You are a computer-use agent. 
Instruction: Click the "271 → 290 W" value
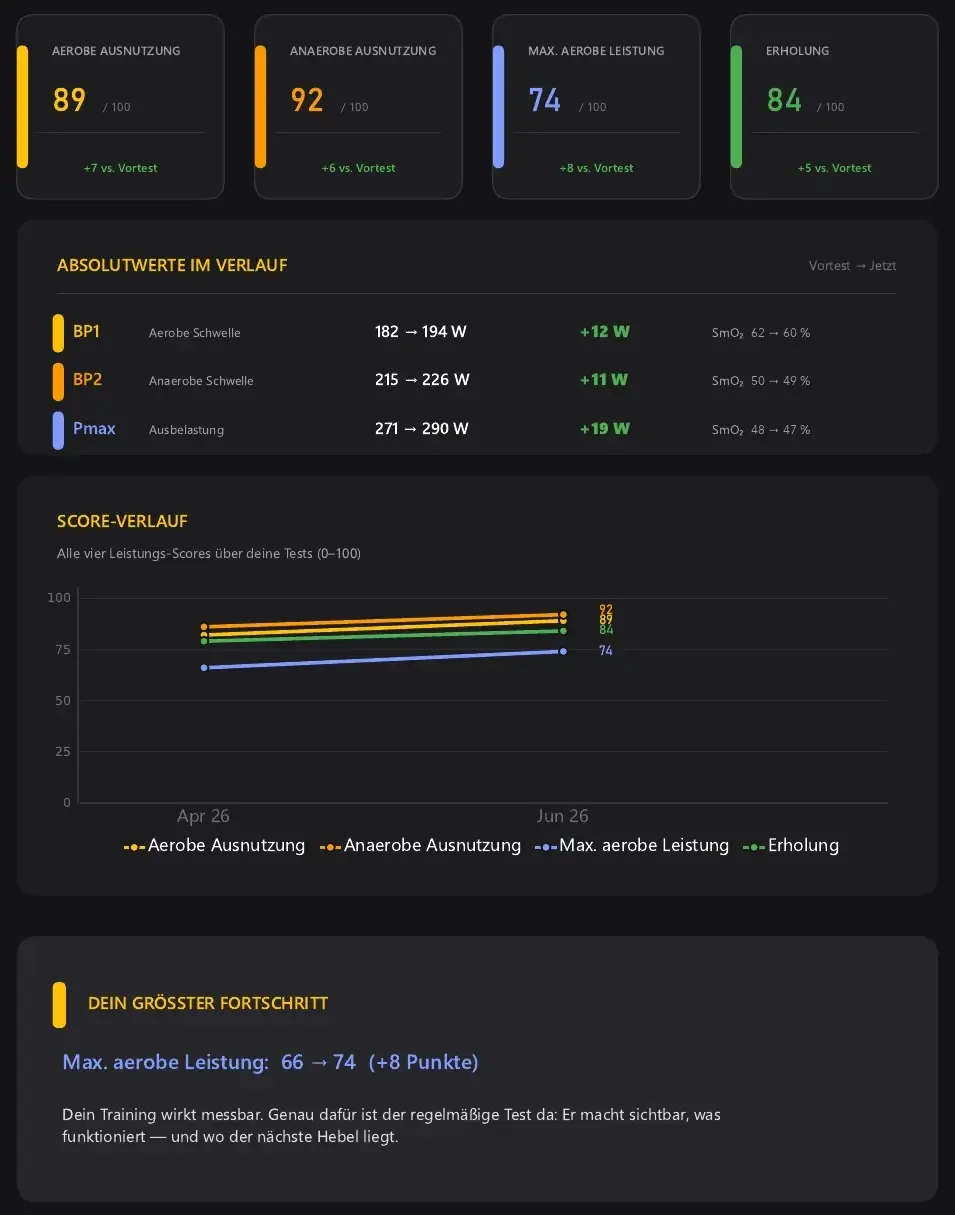tap(421, 429)
